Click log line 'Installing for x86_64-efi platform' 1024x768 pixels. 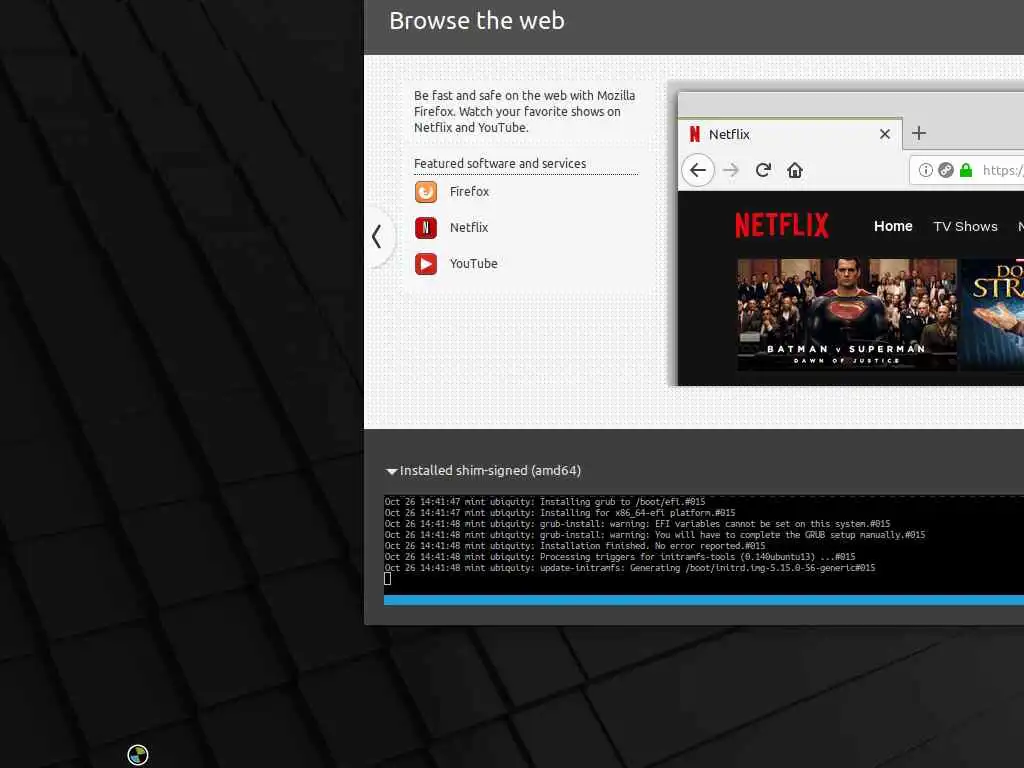pos(560,513)
